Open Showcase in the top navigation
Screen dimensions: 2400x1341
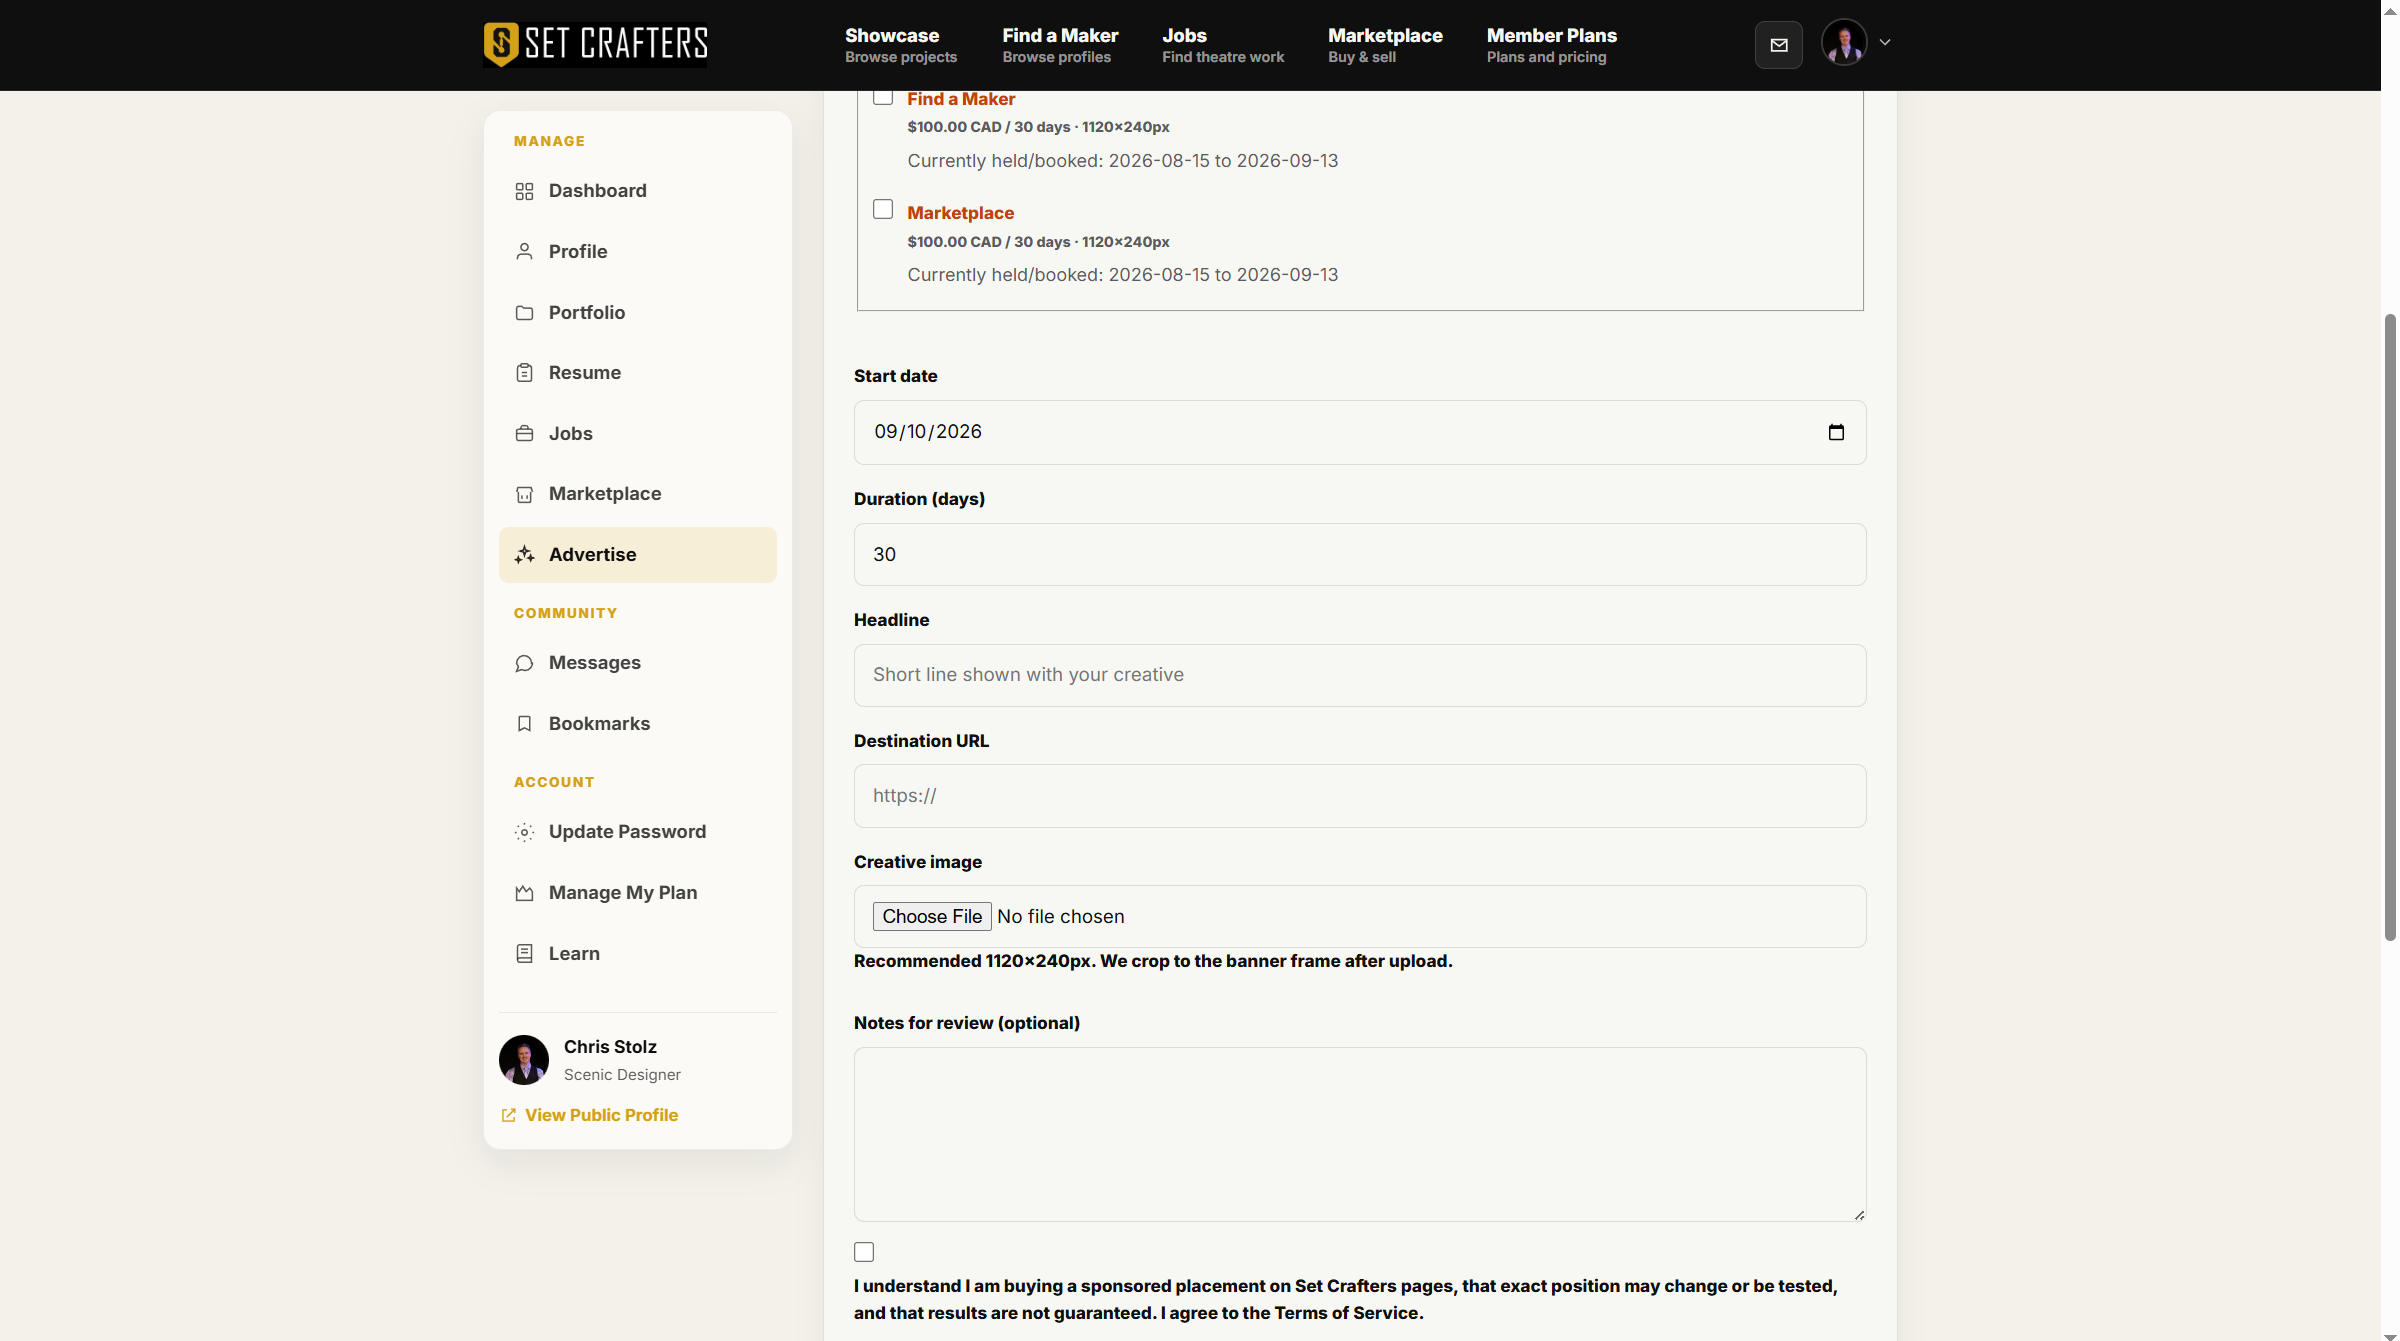tap(900, 45)
